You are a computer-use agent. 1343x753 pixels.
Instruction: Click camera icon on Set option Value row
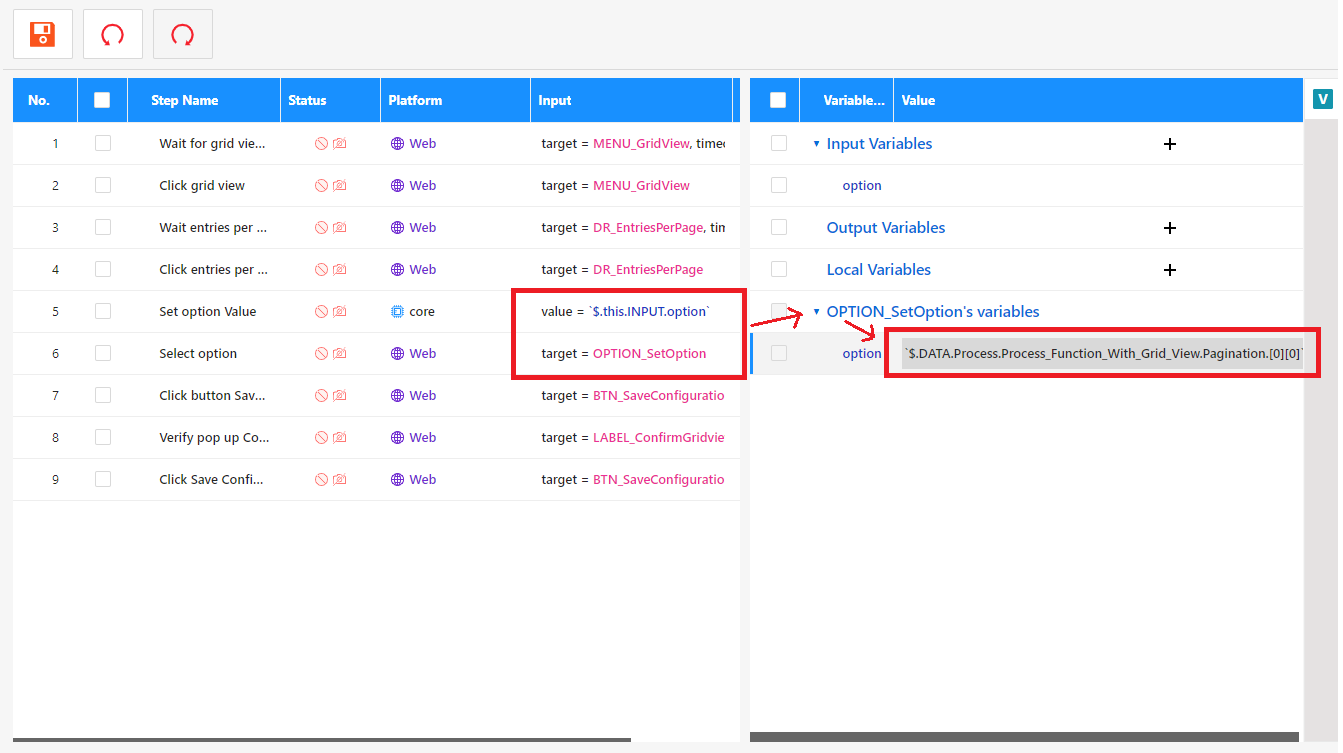(339, 312)
